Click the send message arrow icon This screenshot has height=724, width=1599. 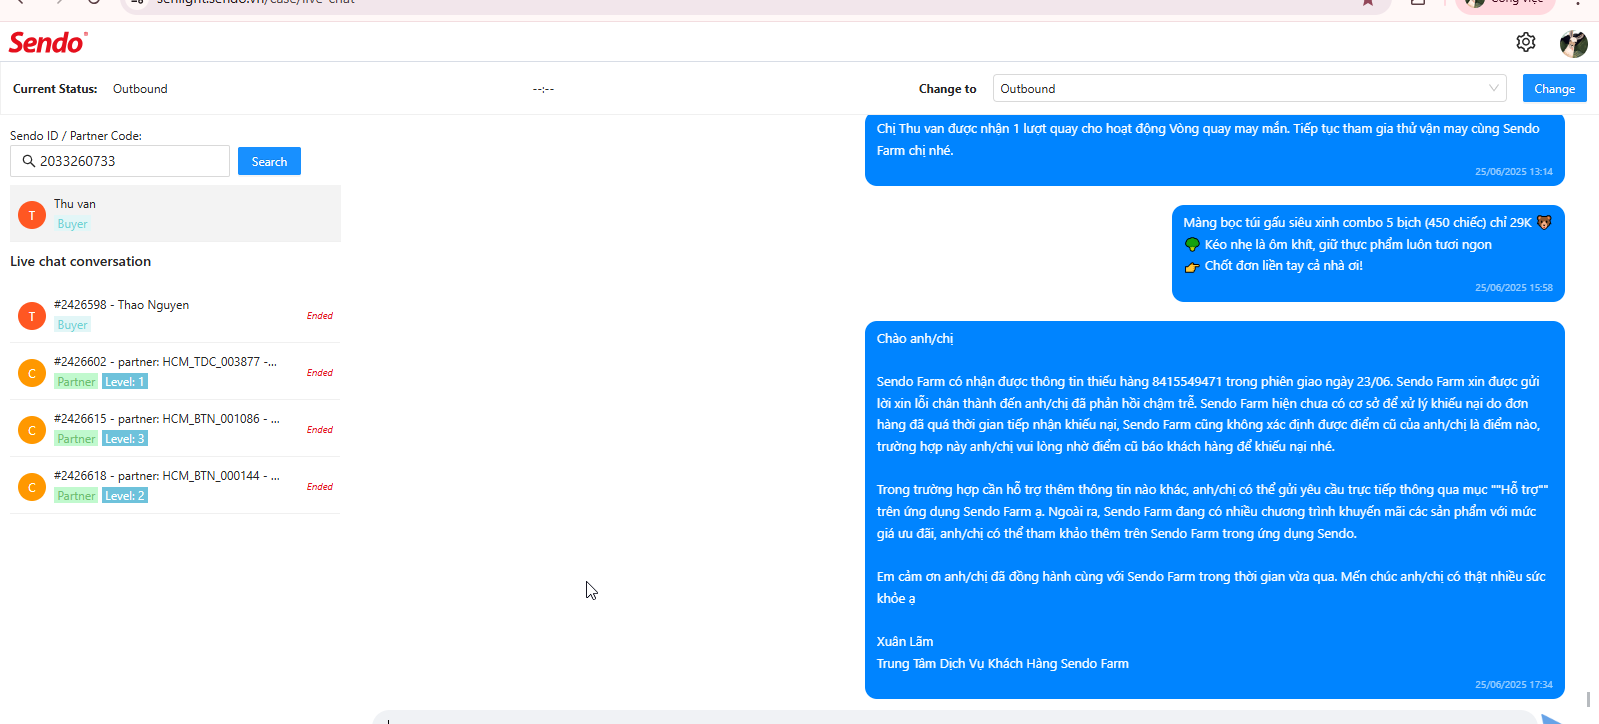click(x=1553, y=718)
